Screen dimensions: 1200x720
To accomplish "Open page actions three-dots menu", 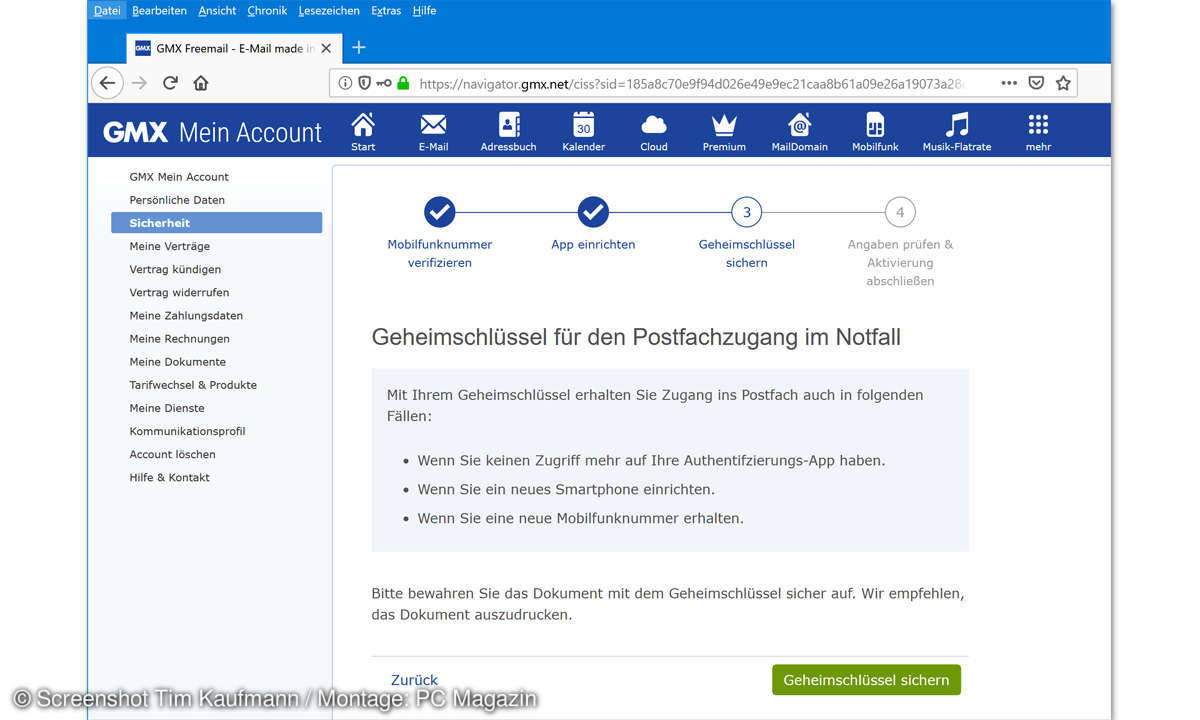I will [1009, 83].
